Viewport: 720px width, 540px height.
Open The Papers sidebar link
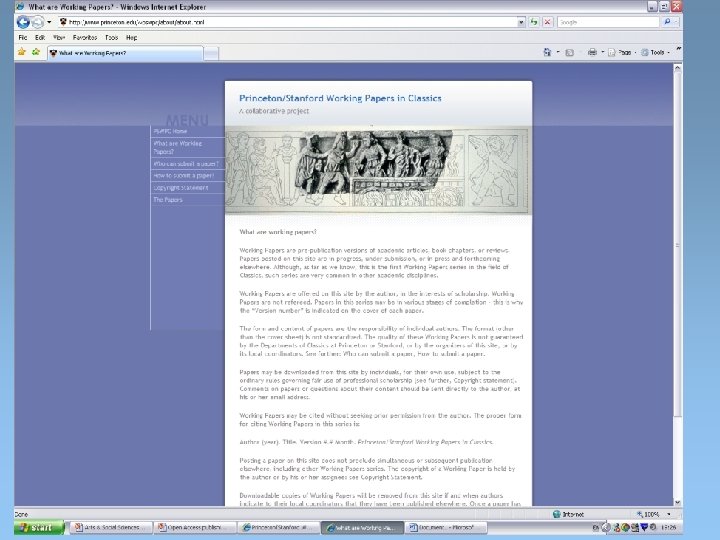coord(168,200)
